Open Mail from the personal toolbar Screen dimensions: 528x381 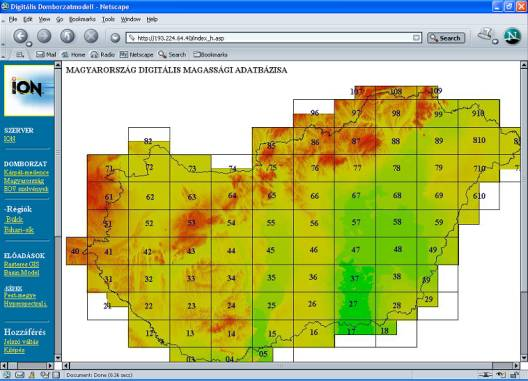click(x=46, y=54)
